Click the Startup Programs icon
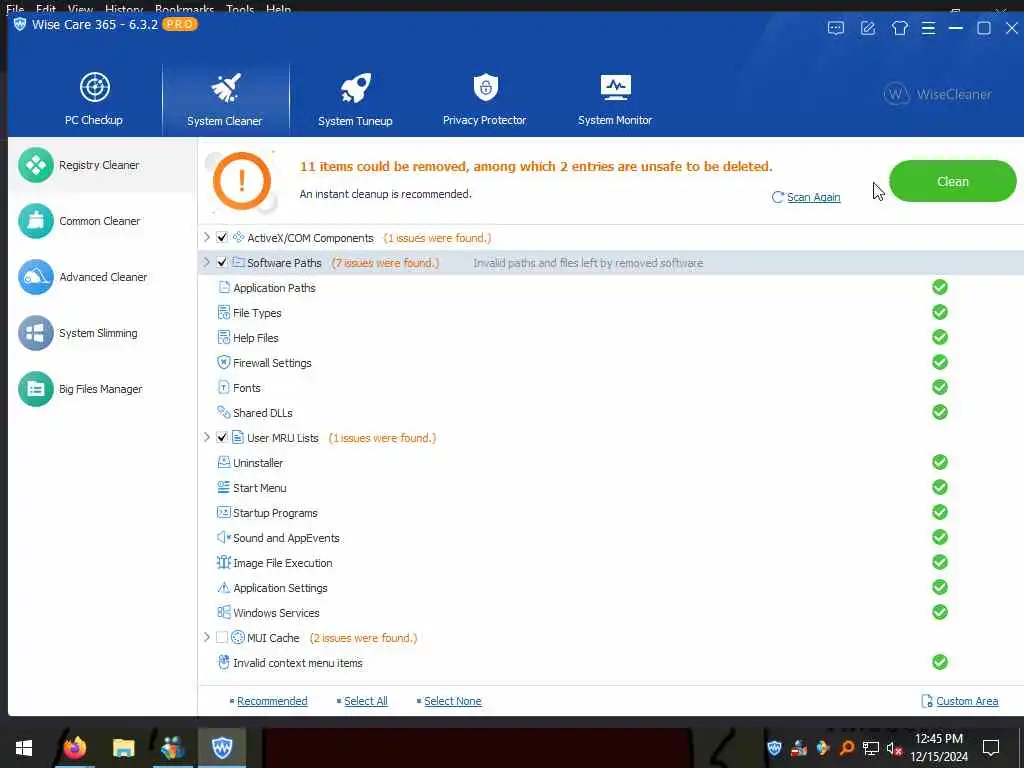This screenshot has height=768, width=1024. [x=224, y=513]
